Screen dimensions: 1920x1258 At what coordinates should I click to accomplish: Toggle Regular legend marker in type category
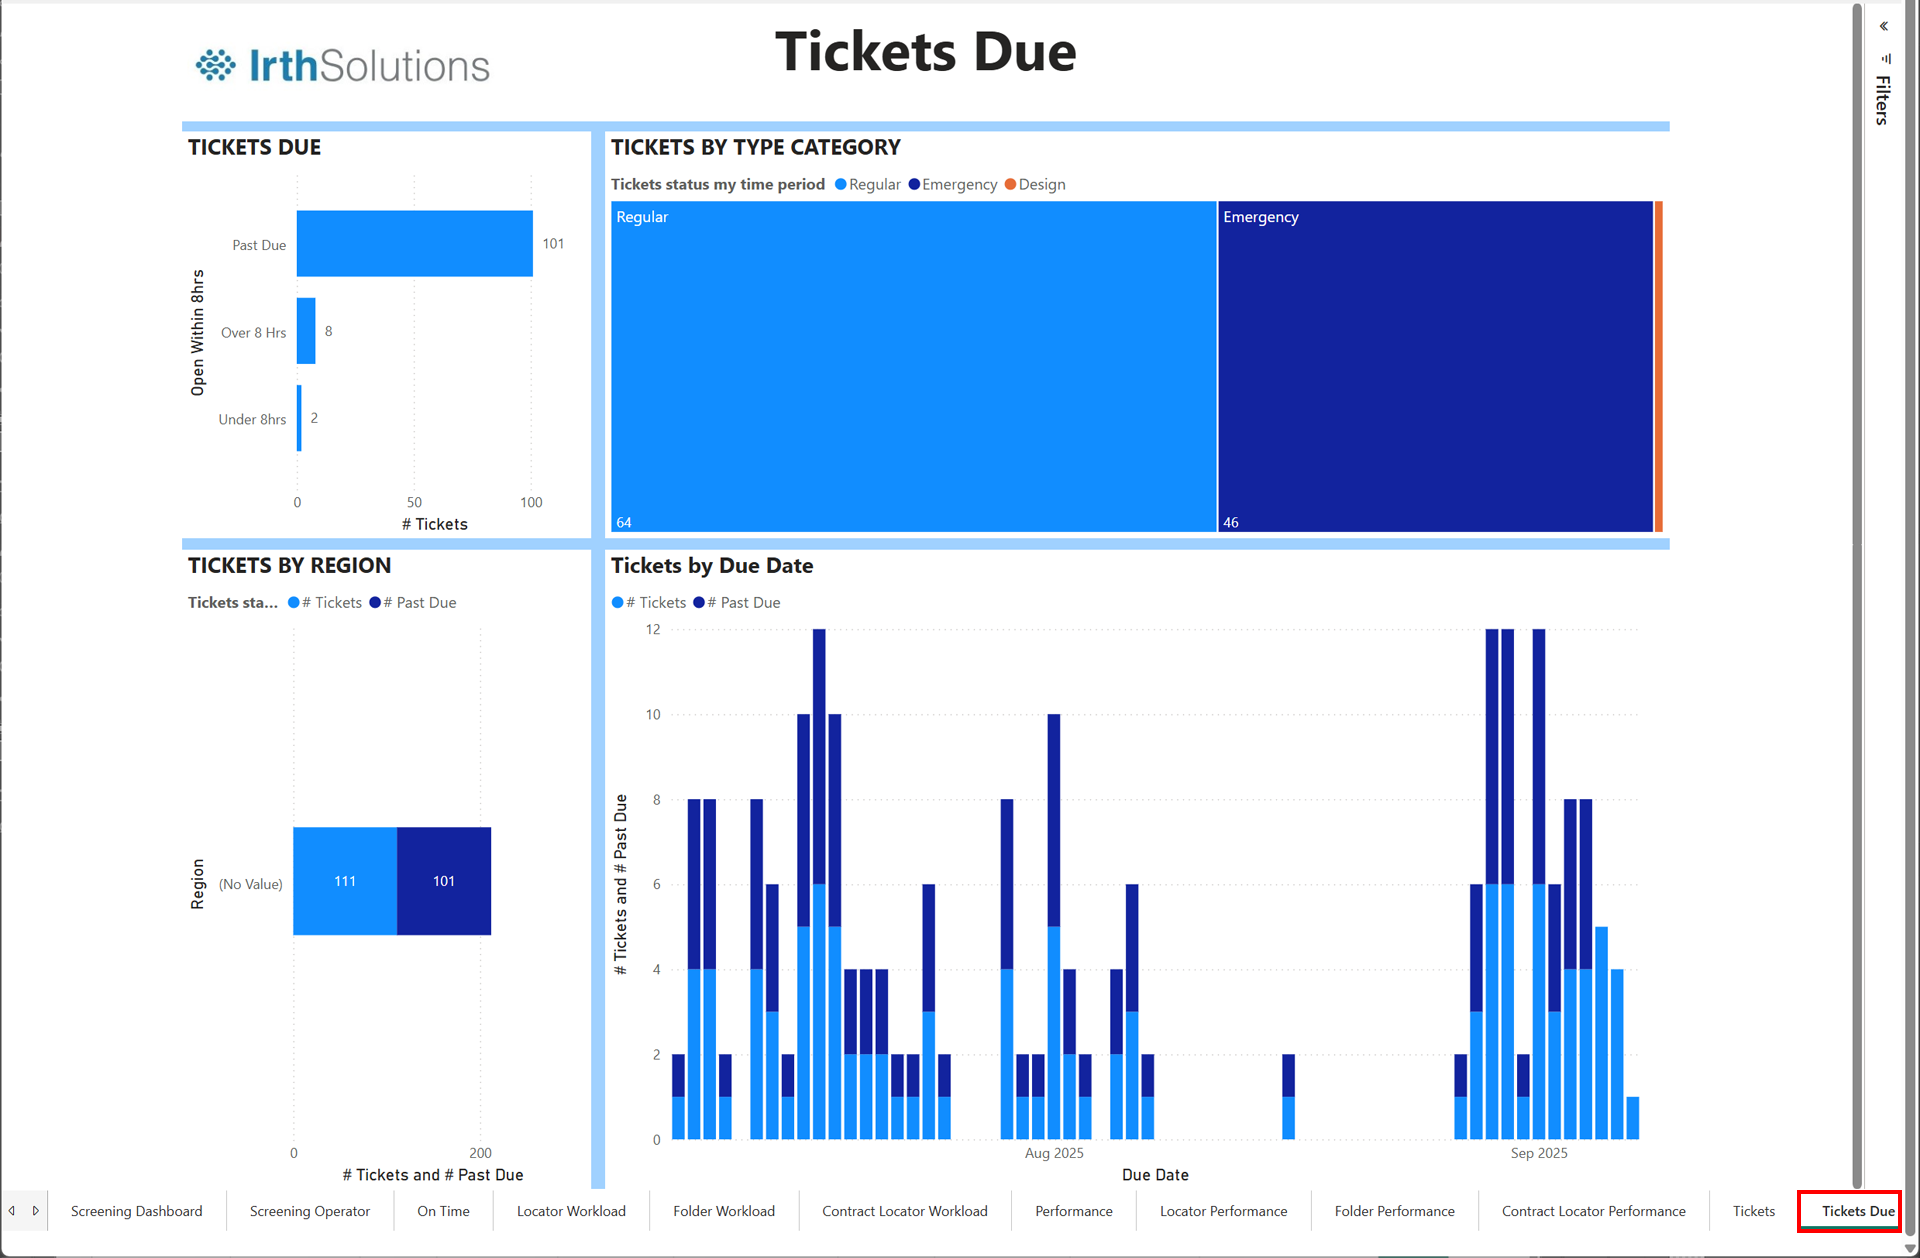point(841,185)
